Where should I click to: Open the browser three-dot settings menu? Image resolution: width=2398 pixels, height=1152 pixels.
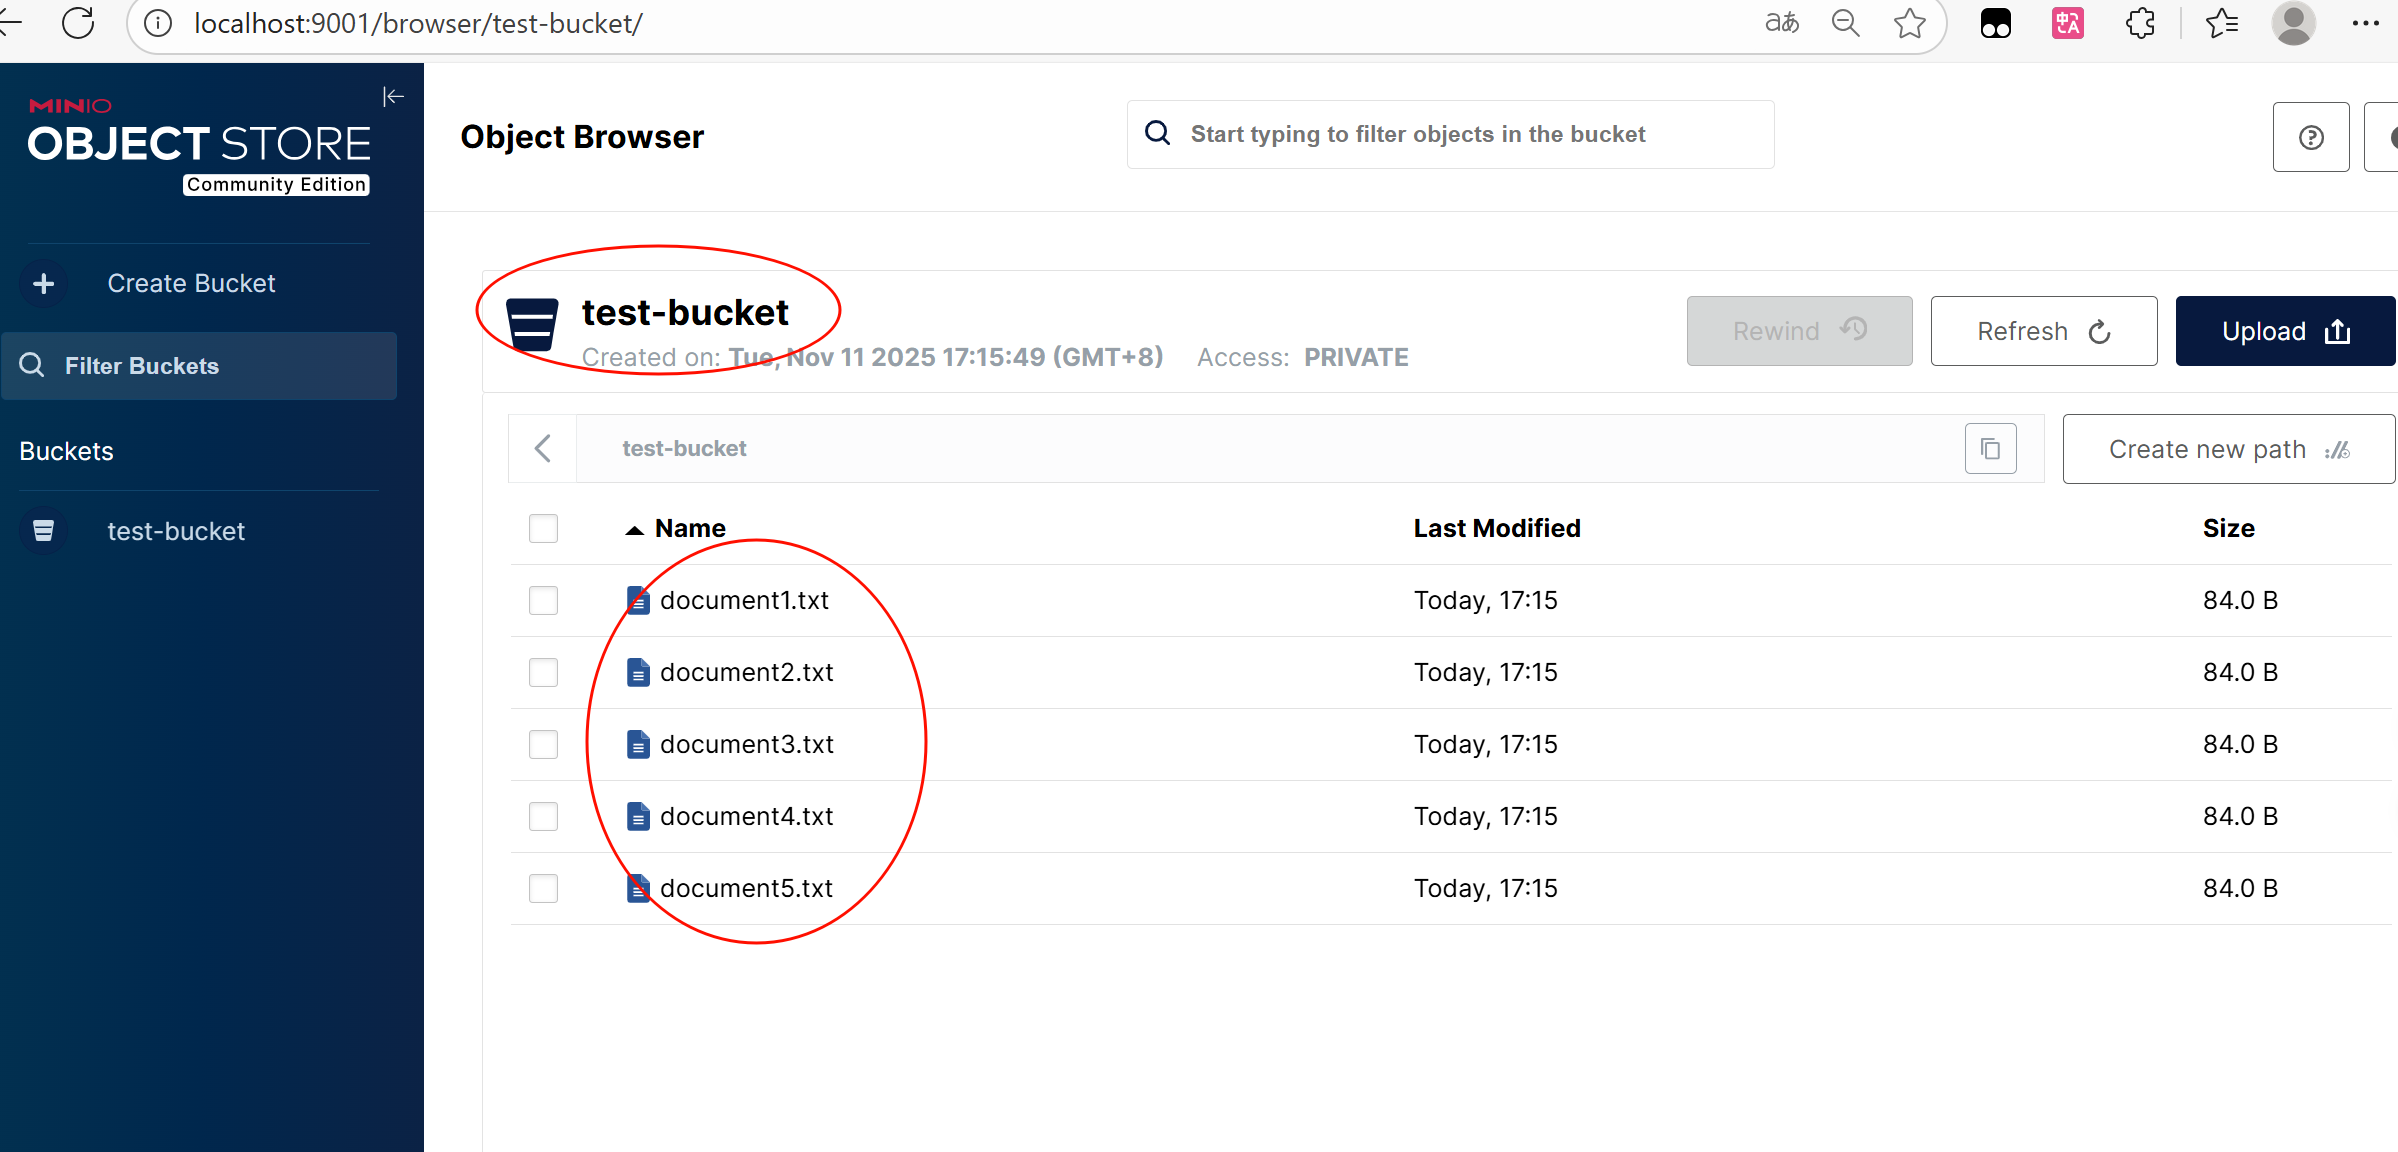coord(2366,23)
